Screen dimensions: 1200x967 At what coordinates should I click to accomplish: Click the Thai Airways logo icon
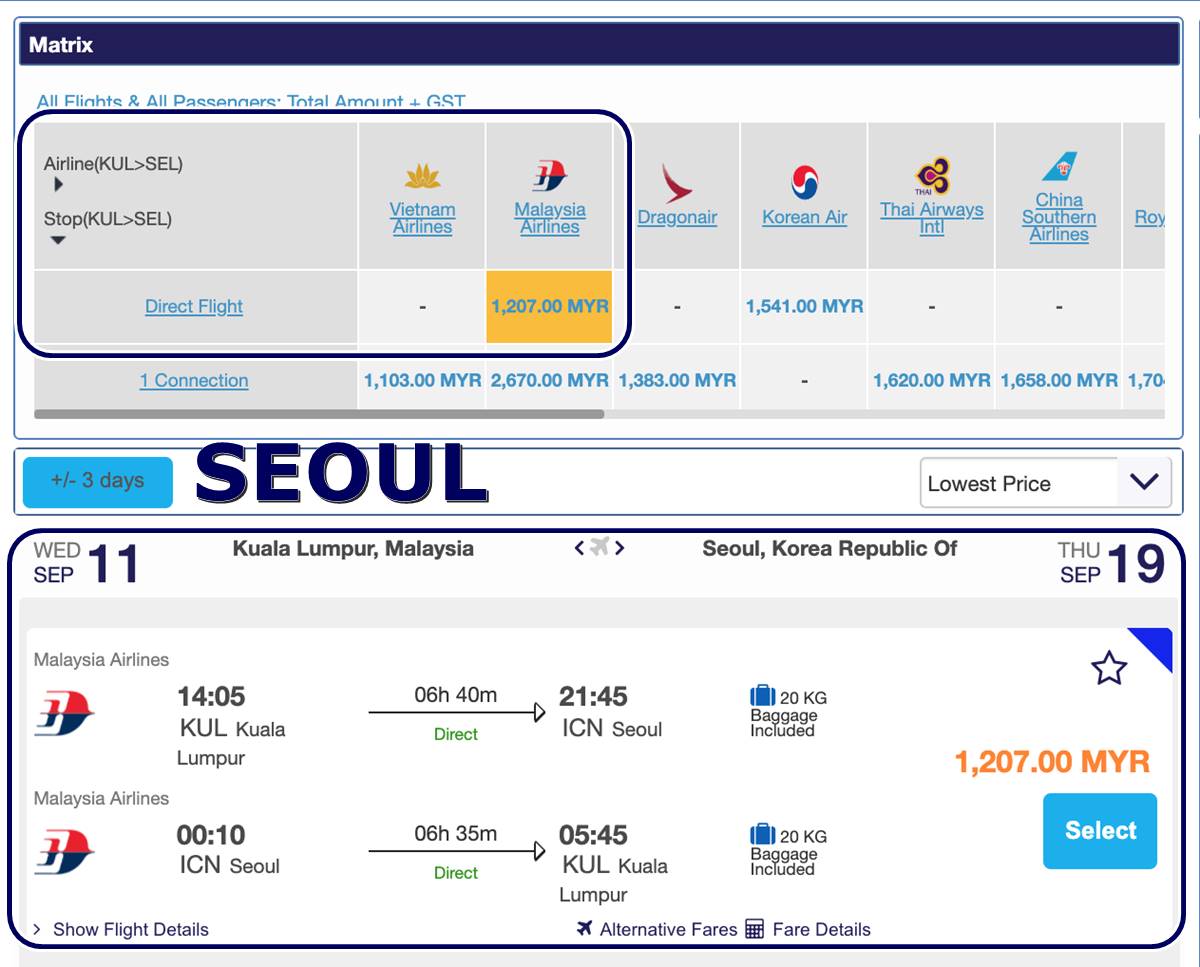[932, 177]
